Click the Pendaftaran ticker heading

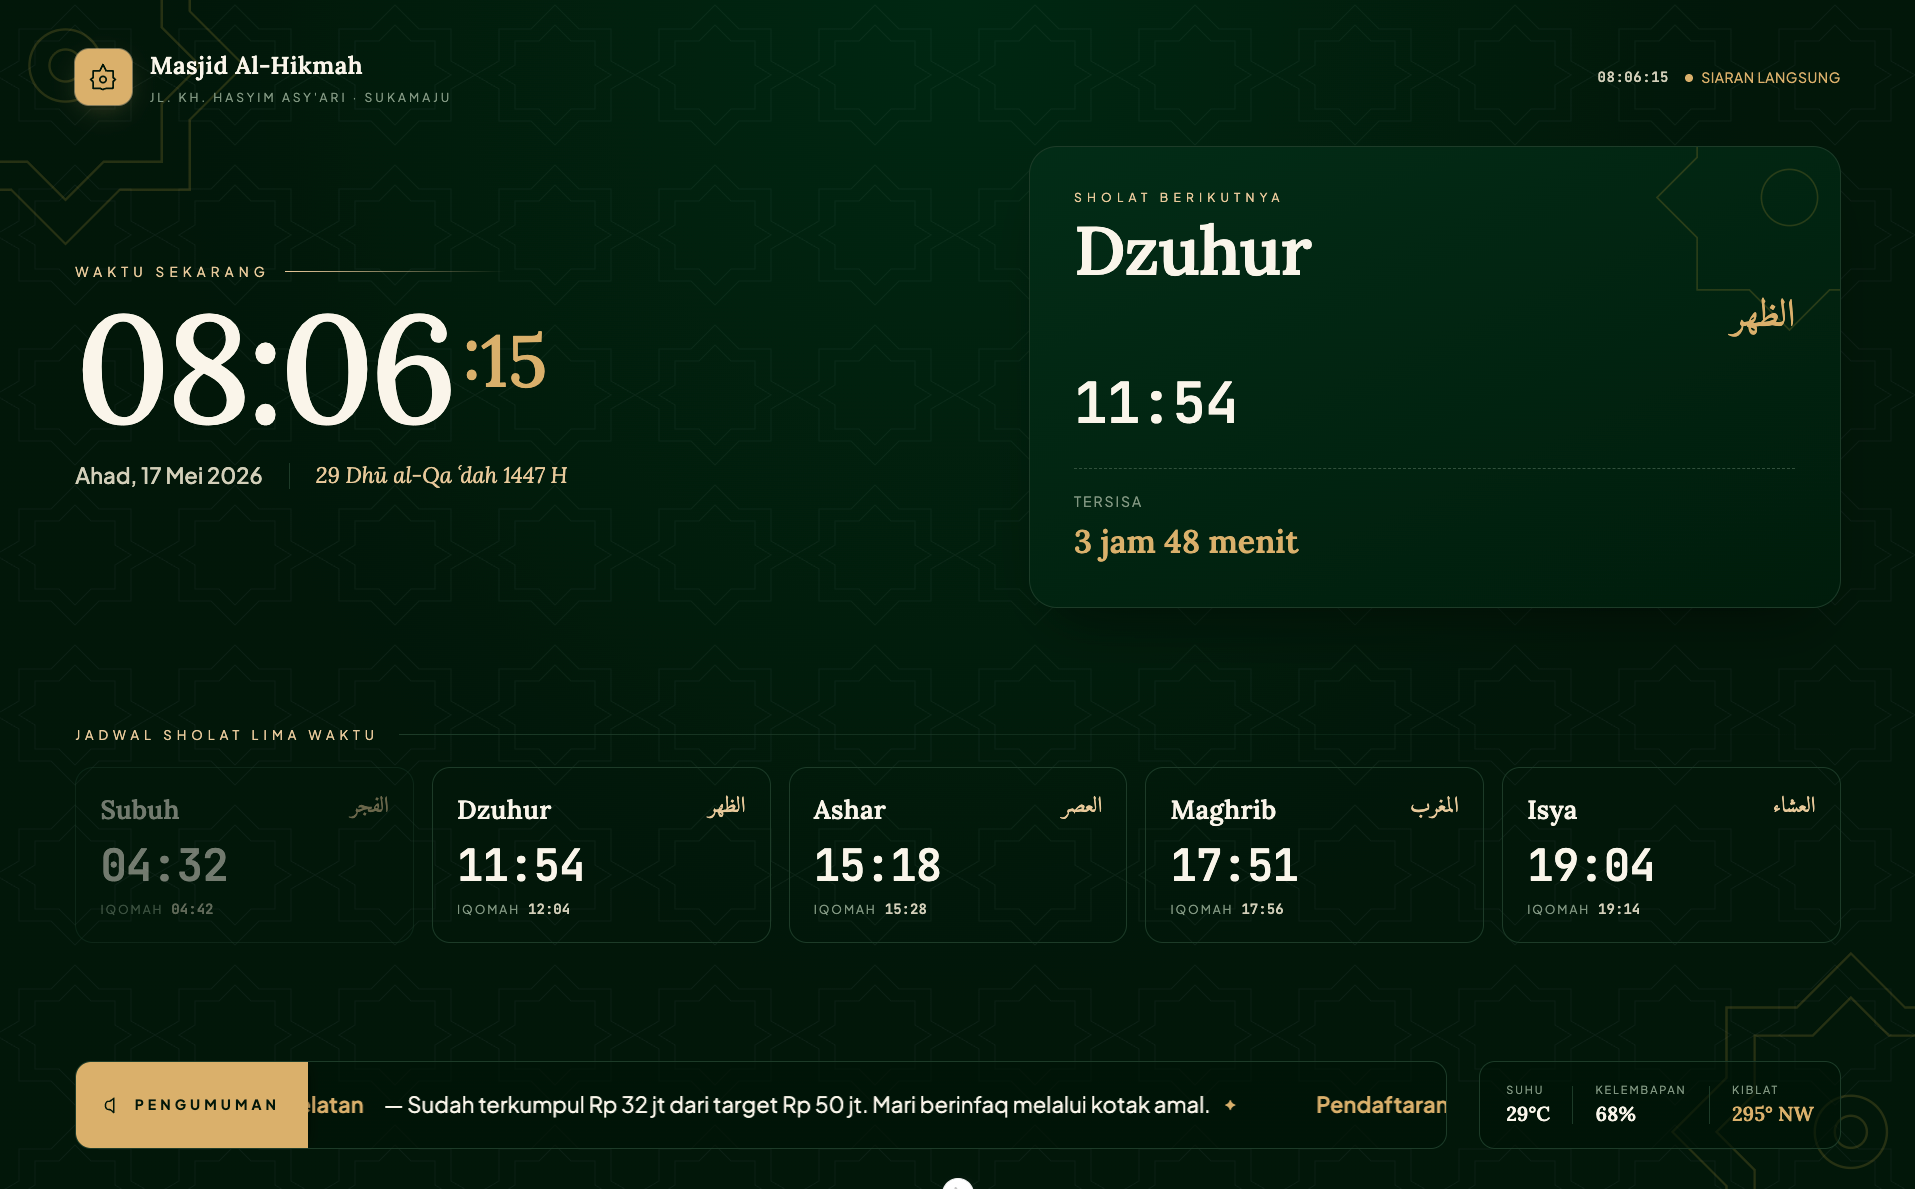pyautogui.click(x=1381, y=1105)
